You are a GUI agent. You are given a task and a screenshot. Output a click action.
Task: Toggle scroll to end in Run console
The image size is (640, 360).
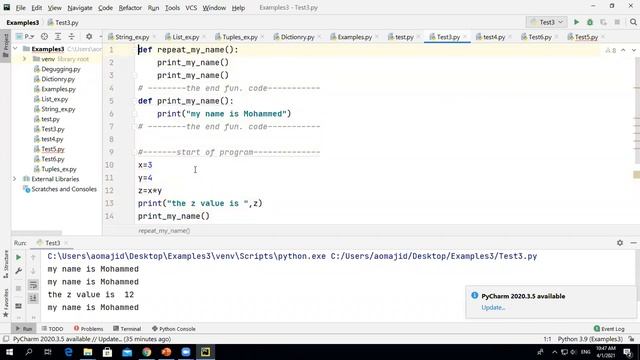(33, 298)
